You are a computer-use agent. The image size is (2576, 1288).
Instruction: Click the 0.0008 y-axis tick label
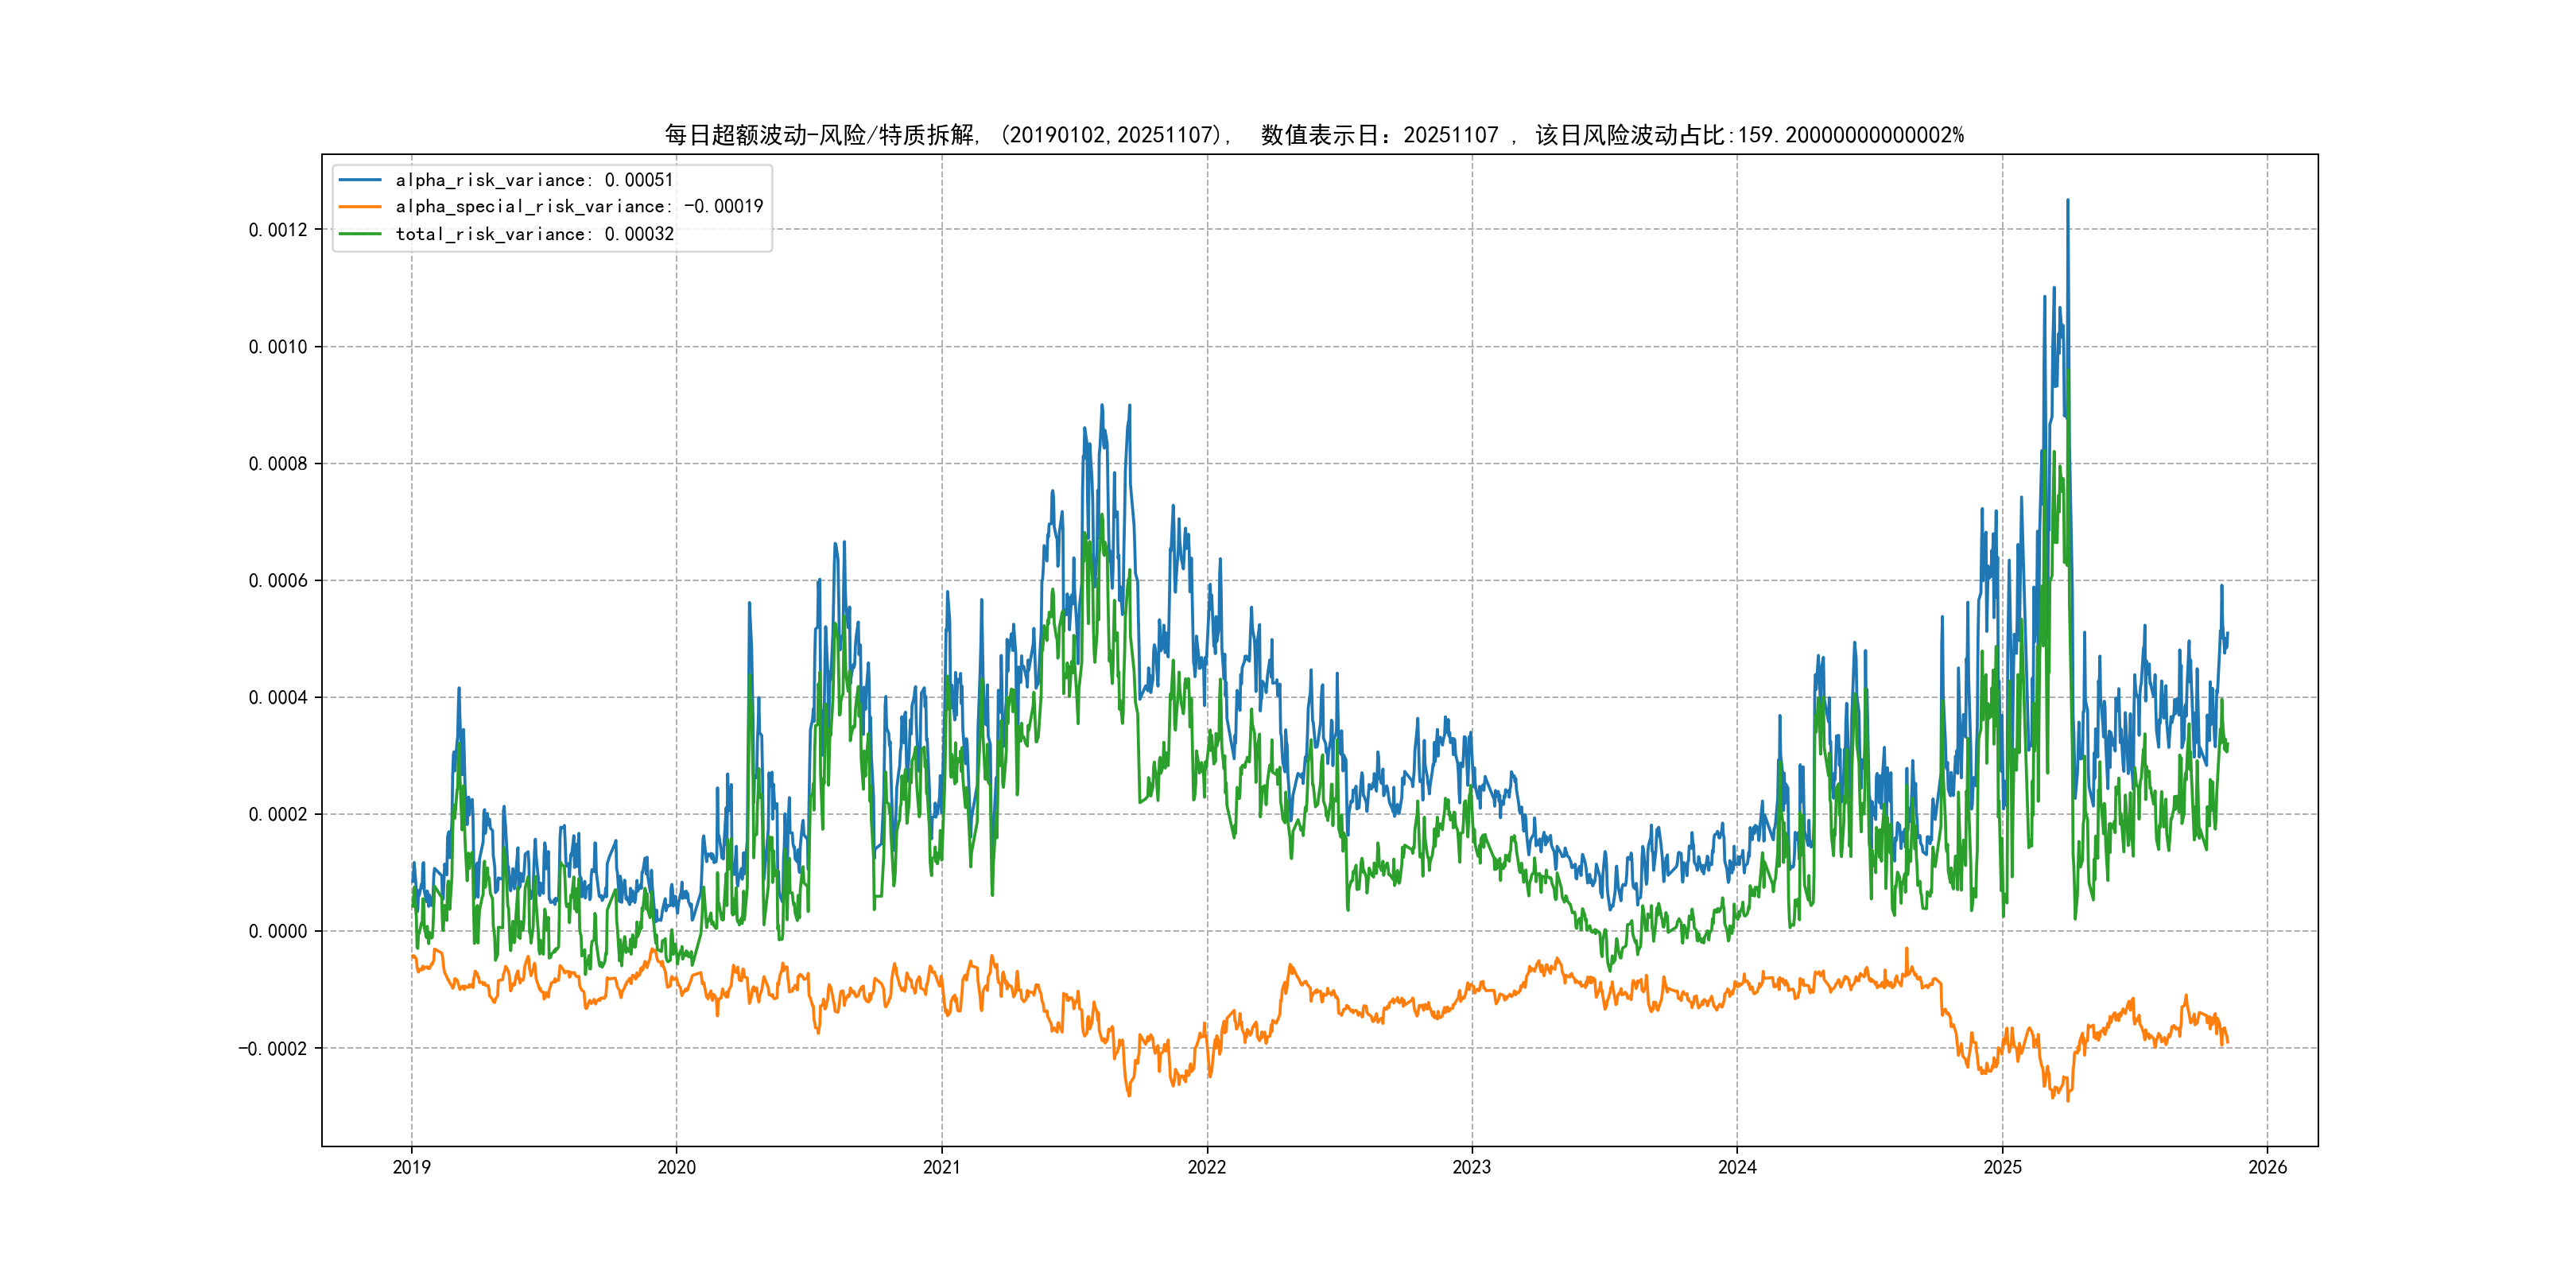tap(278, 464)
